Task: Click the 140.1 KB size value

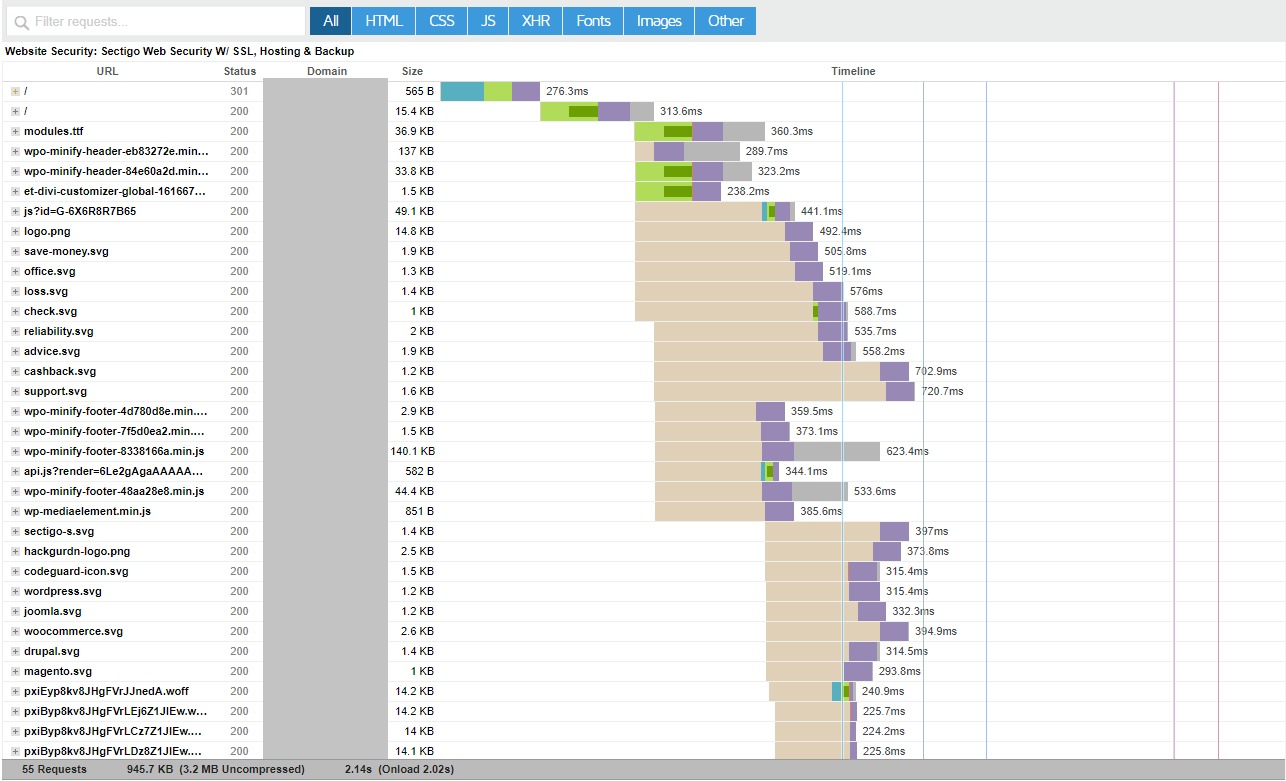Action: (412, 451)
